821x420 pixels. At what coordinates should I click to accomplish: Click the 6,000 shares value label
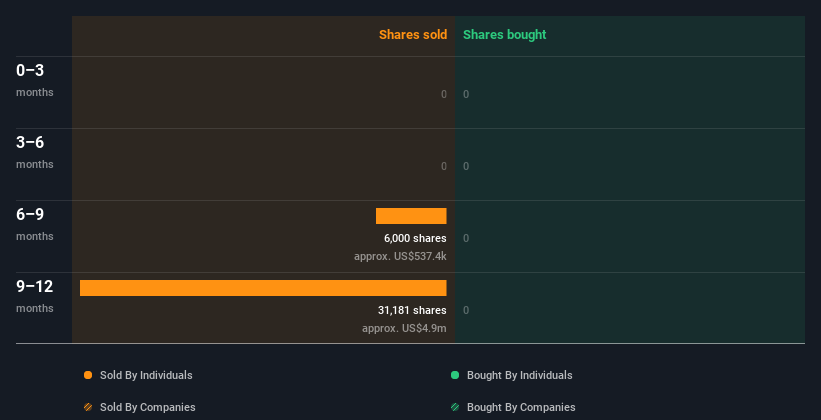point(415,238)
